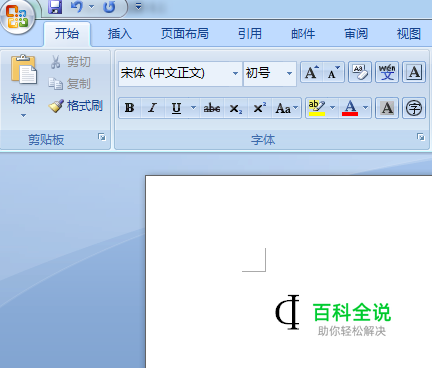432x368 pixels.
Task: Shrink font size with small A icon
Action: pos(333,72)
